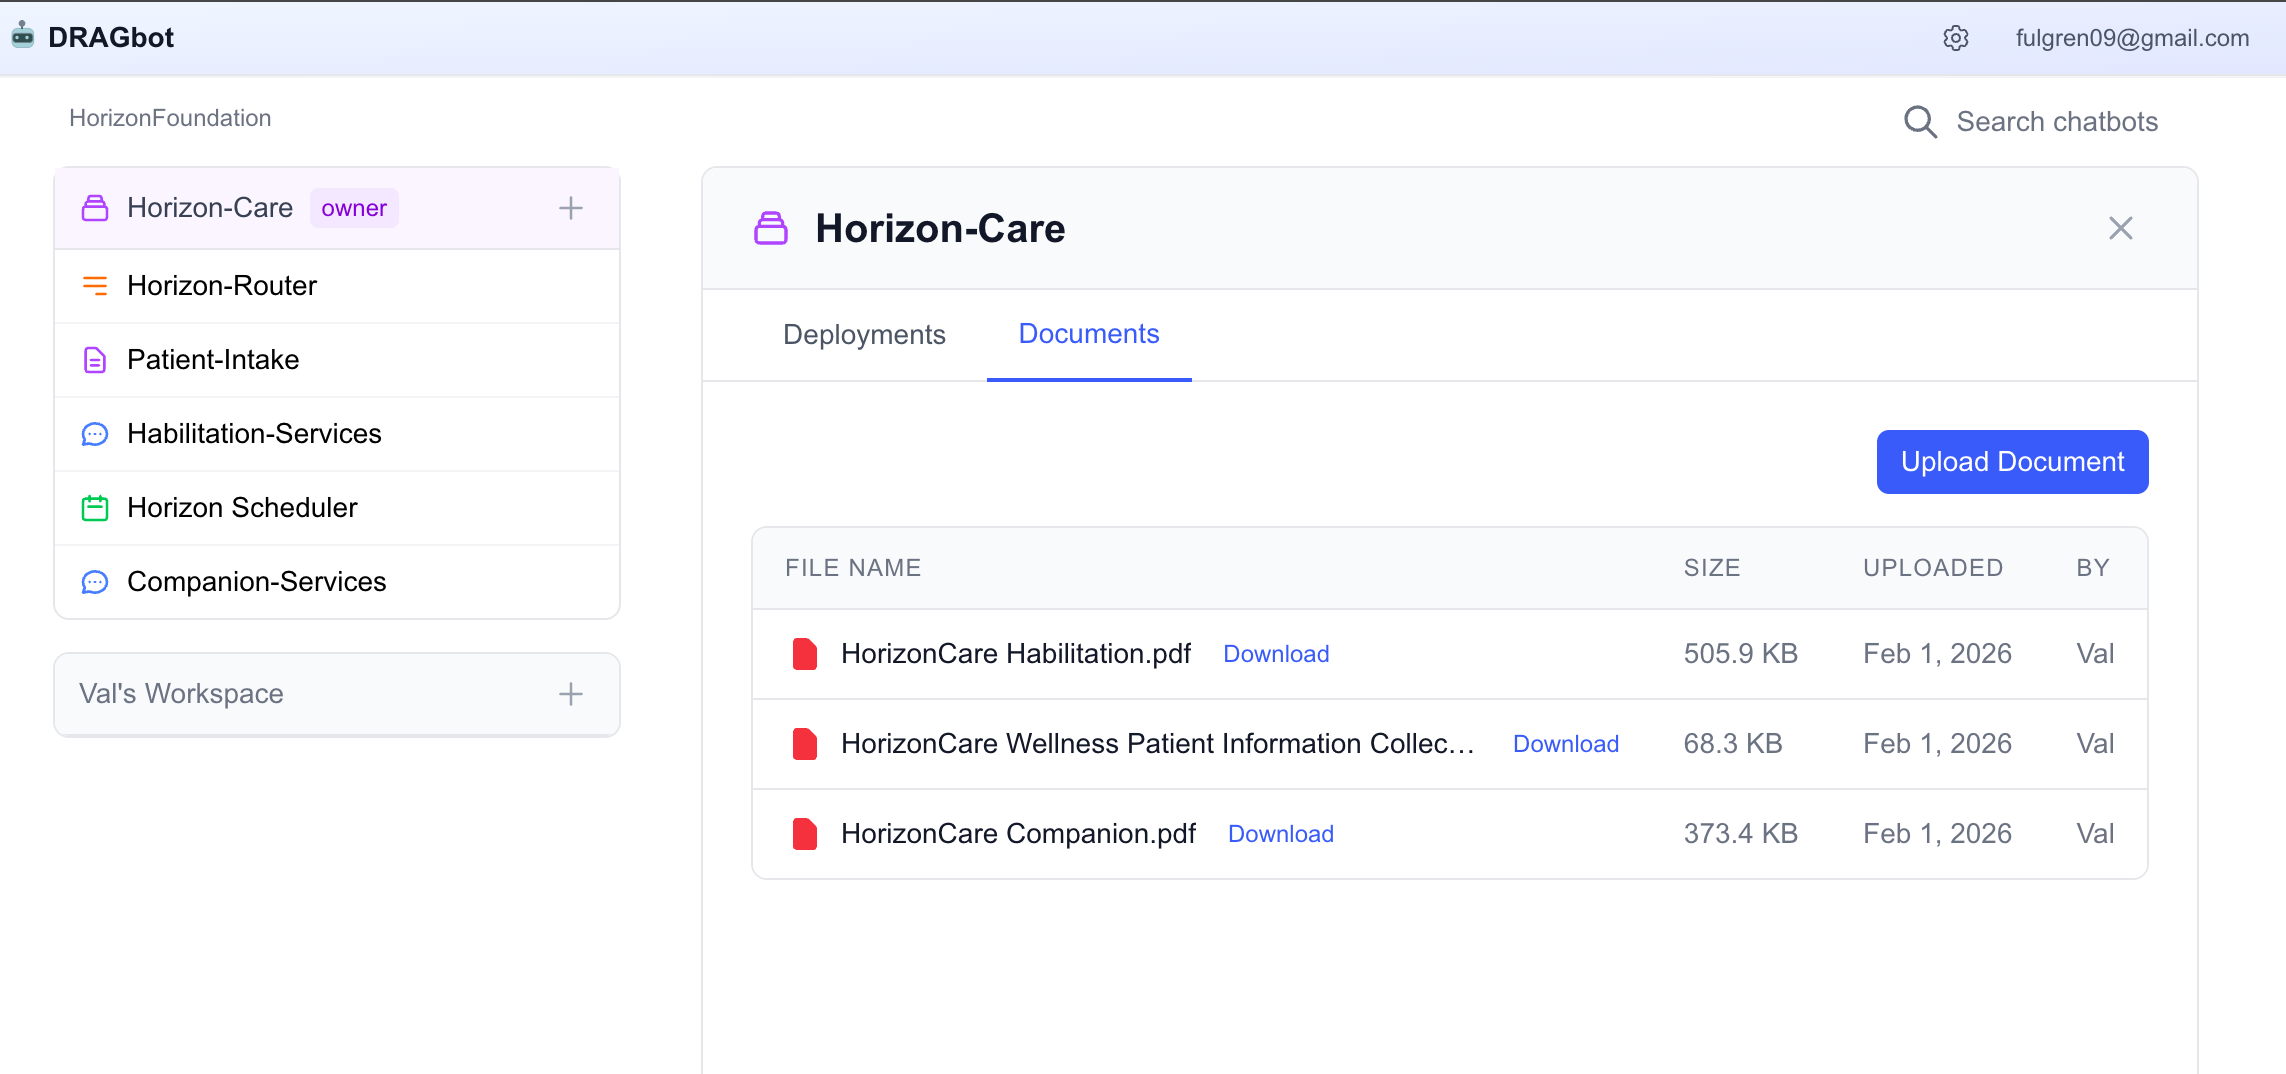Click the Patient-Intake document icon

[94, 359]
